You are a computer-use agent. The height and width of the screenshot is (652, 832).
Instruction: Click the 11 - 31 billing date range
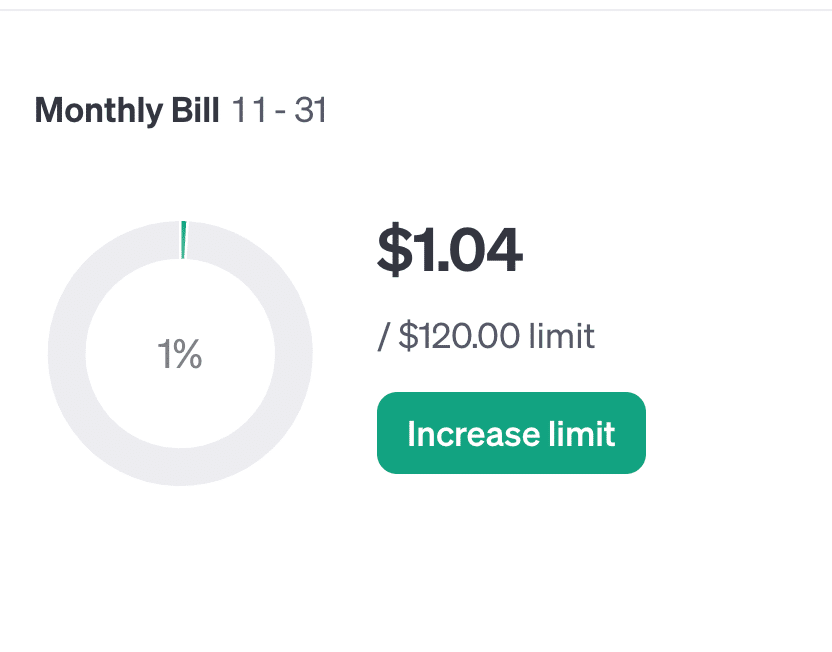point(279,110)
